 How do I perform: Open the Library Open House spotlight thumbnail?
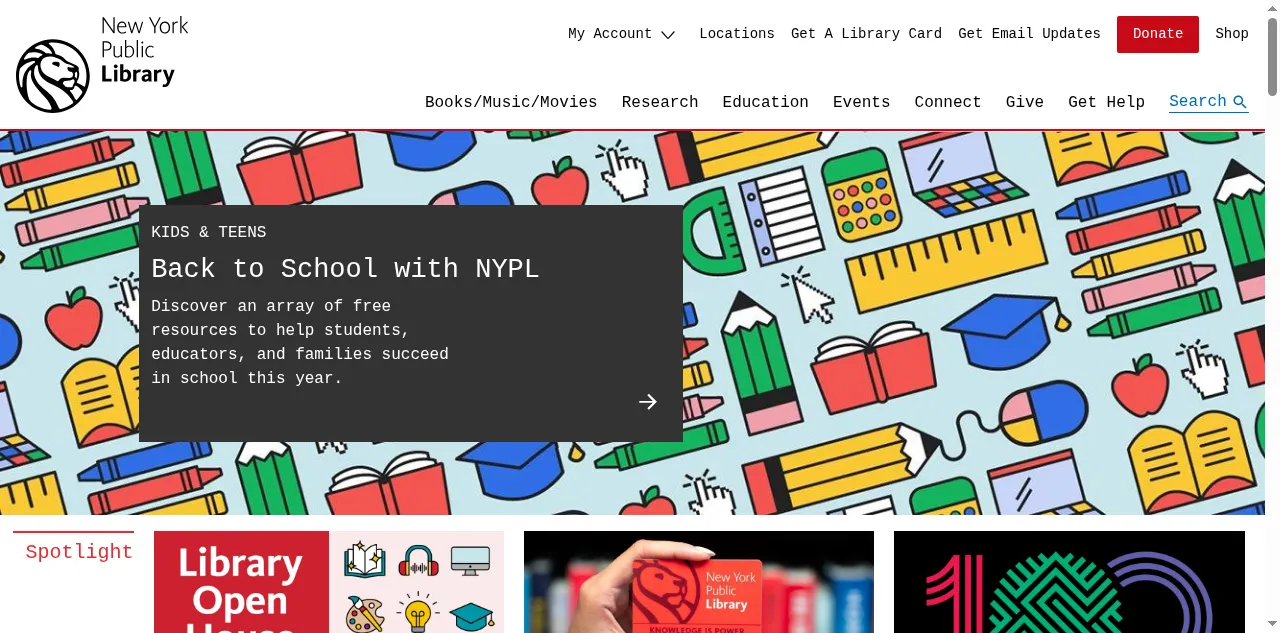pyautogui.click(x=329, y=582)
